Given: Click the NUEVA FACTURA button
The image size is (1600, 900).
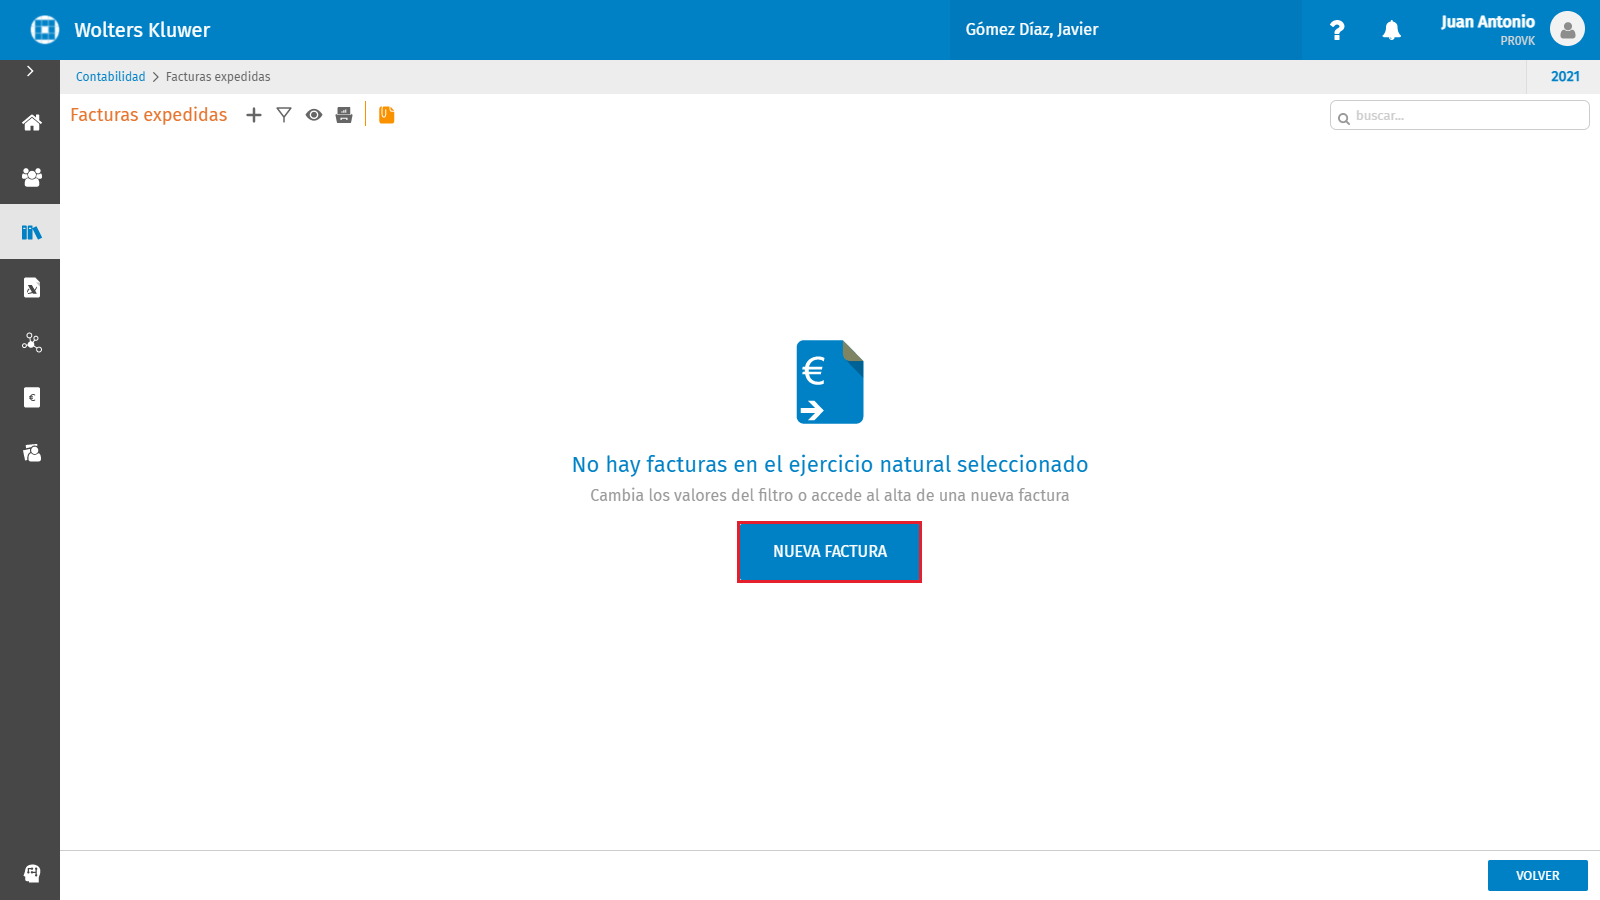Looking at the screenshot, I should (x=829, y=552).
